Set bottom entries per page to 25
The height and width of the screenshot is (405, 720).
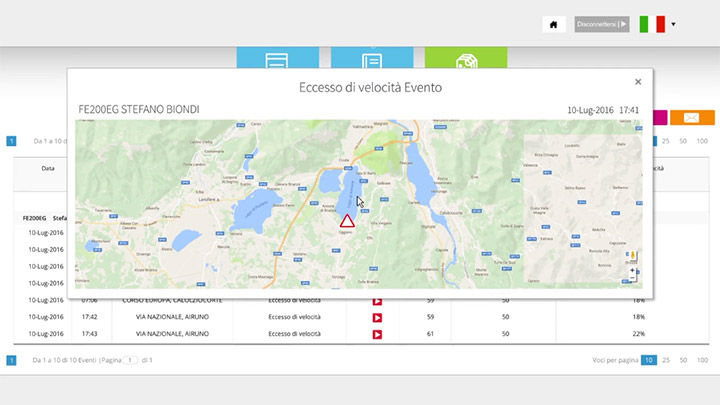[666, 359]
